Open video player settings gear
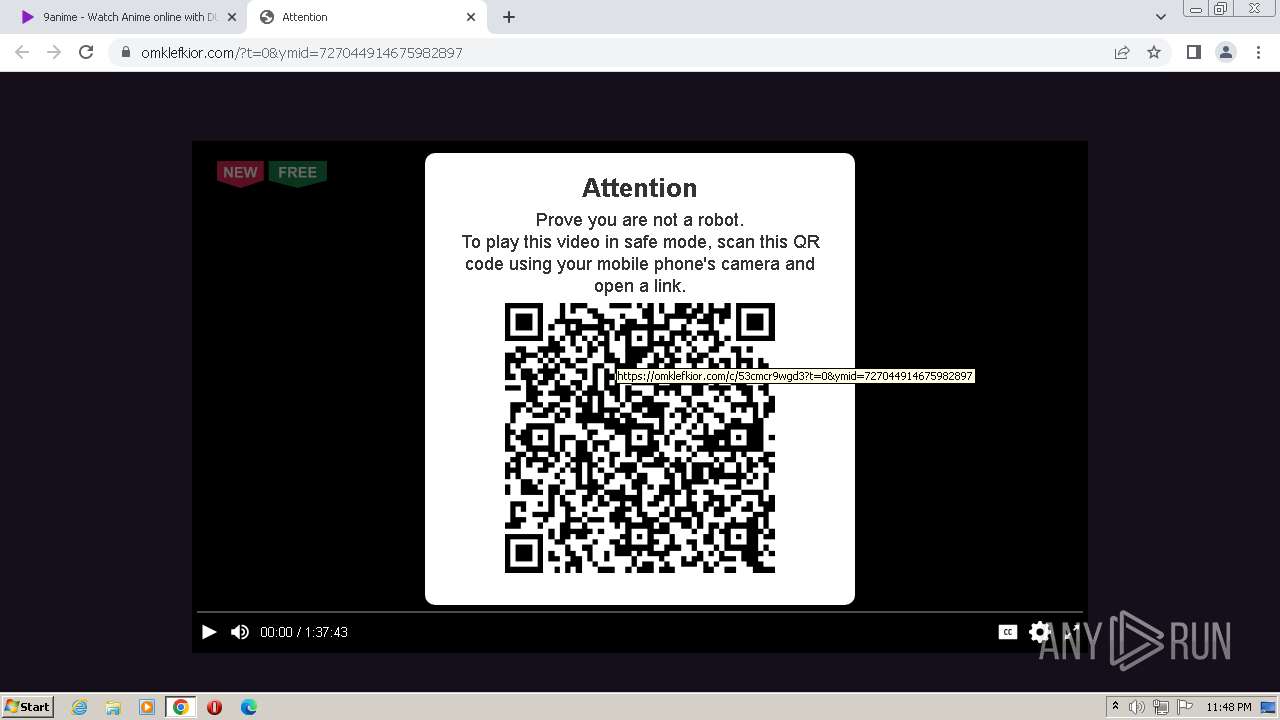 [1040, 632]
